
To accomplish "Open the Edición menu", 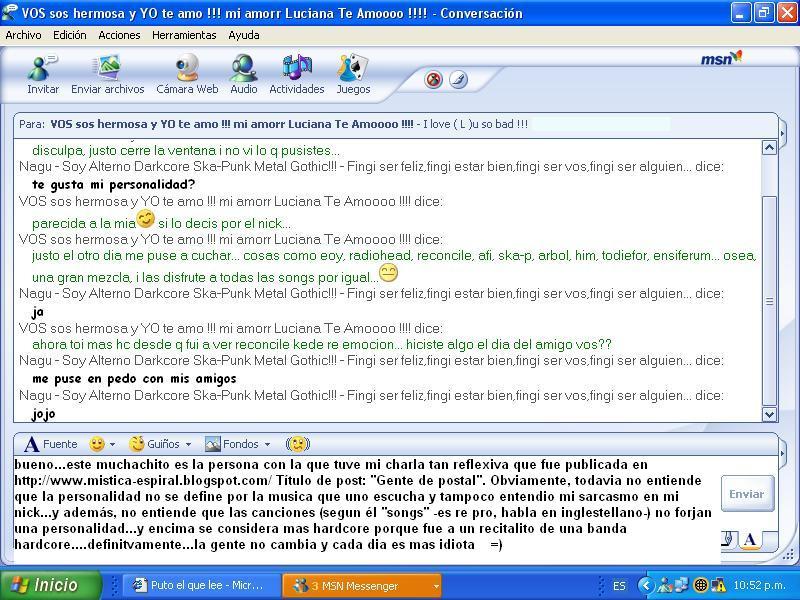I will pos(69,35).
